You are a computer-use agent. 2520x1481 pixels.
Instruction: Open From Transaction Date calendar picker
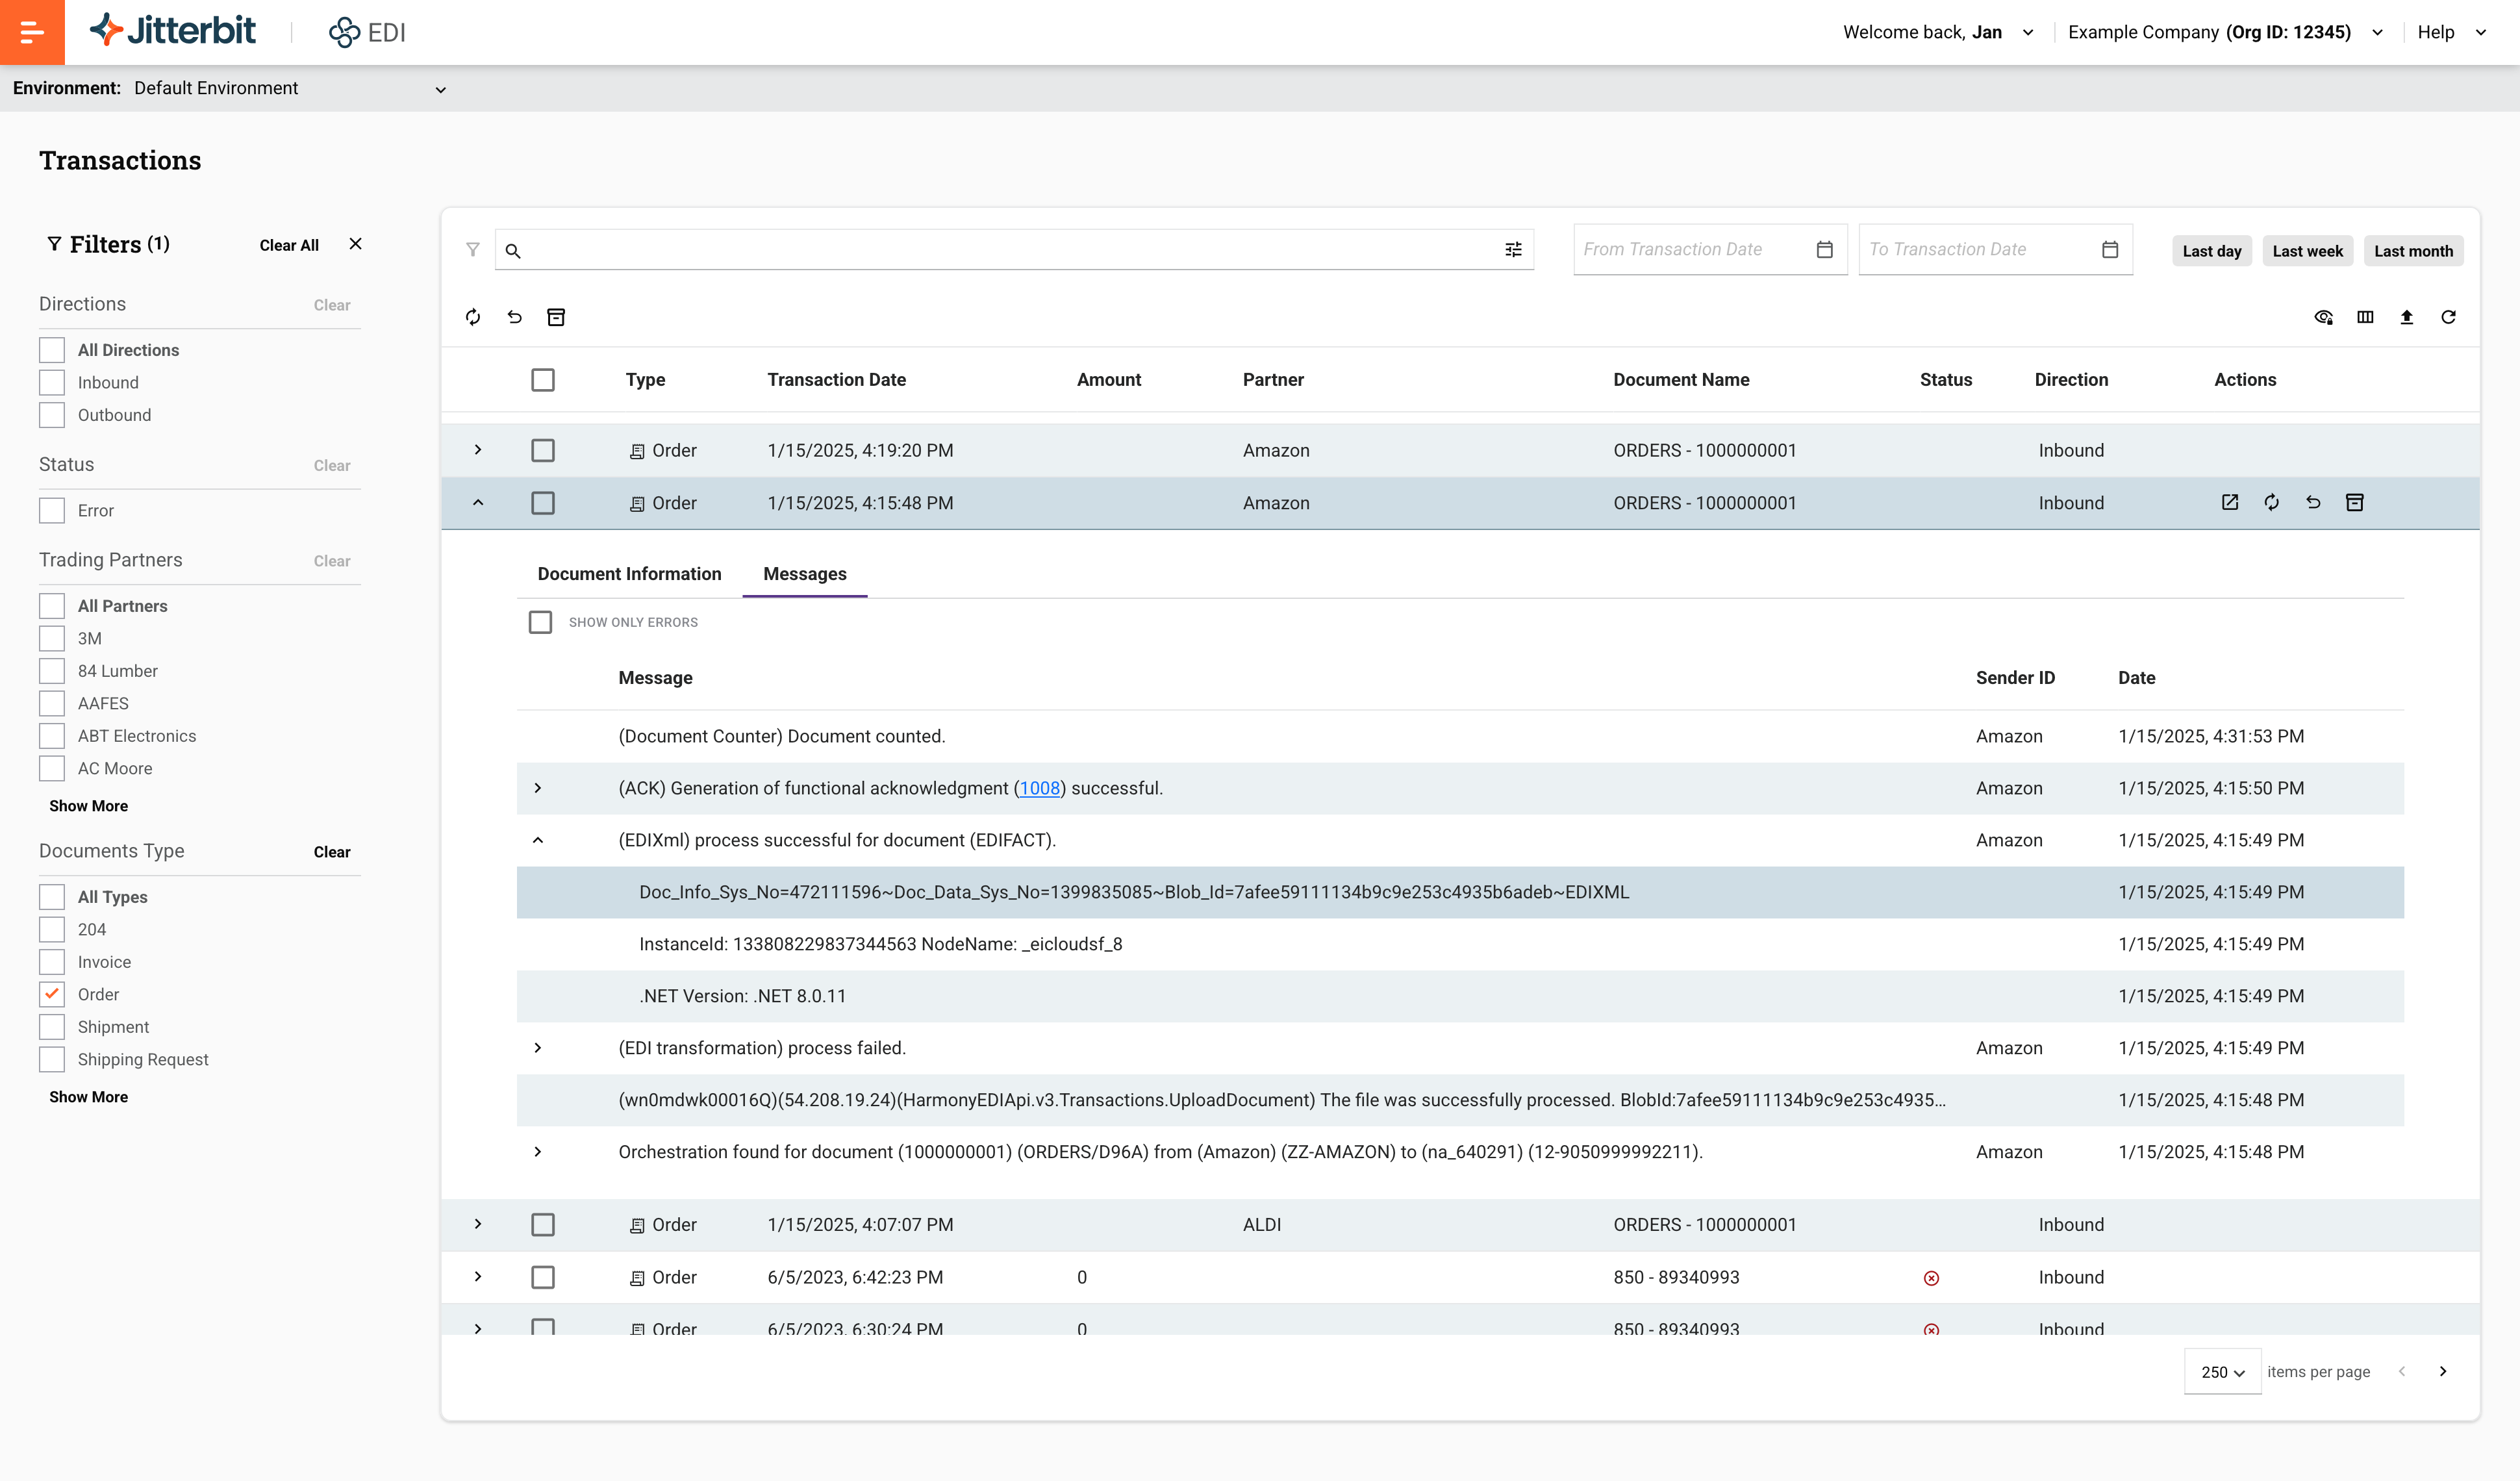click(1824, 250)
